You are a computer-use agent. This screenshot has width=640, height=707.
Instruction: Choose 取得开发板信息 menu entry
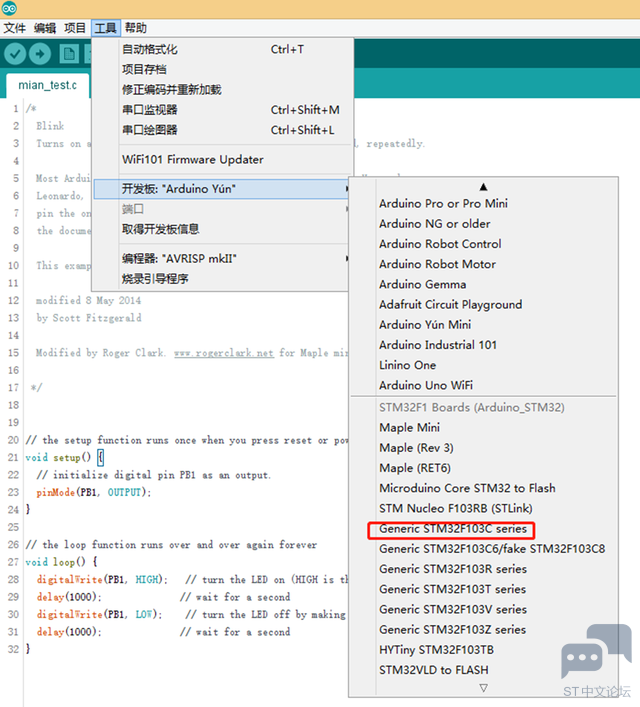(x=222, y=229)
